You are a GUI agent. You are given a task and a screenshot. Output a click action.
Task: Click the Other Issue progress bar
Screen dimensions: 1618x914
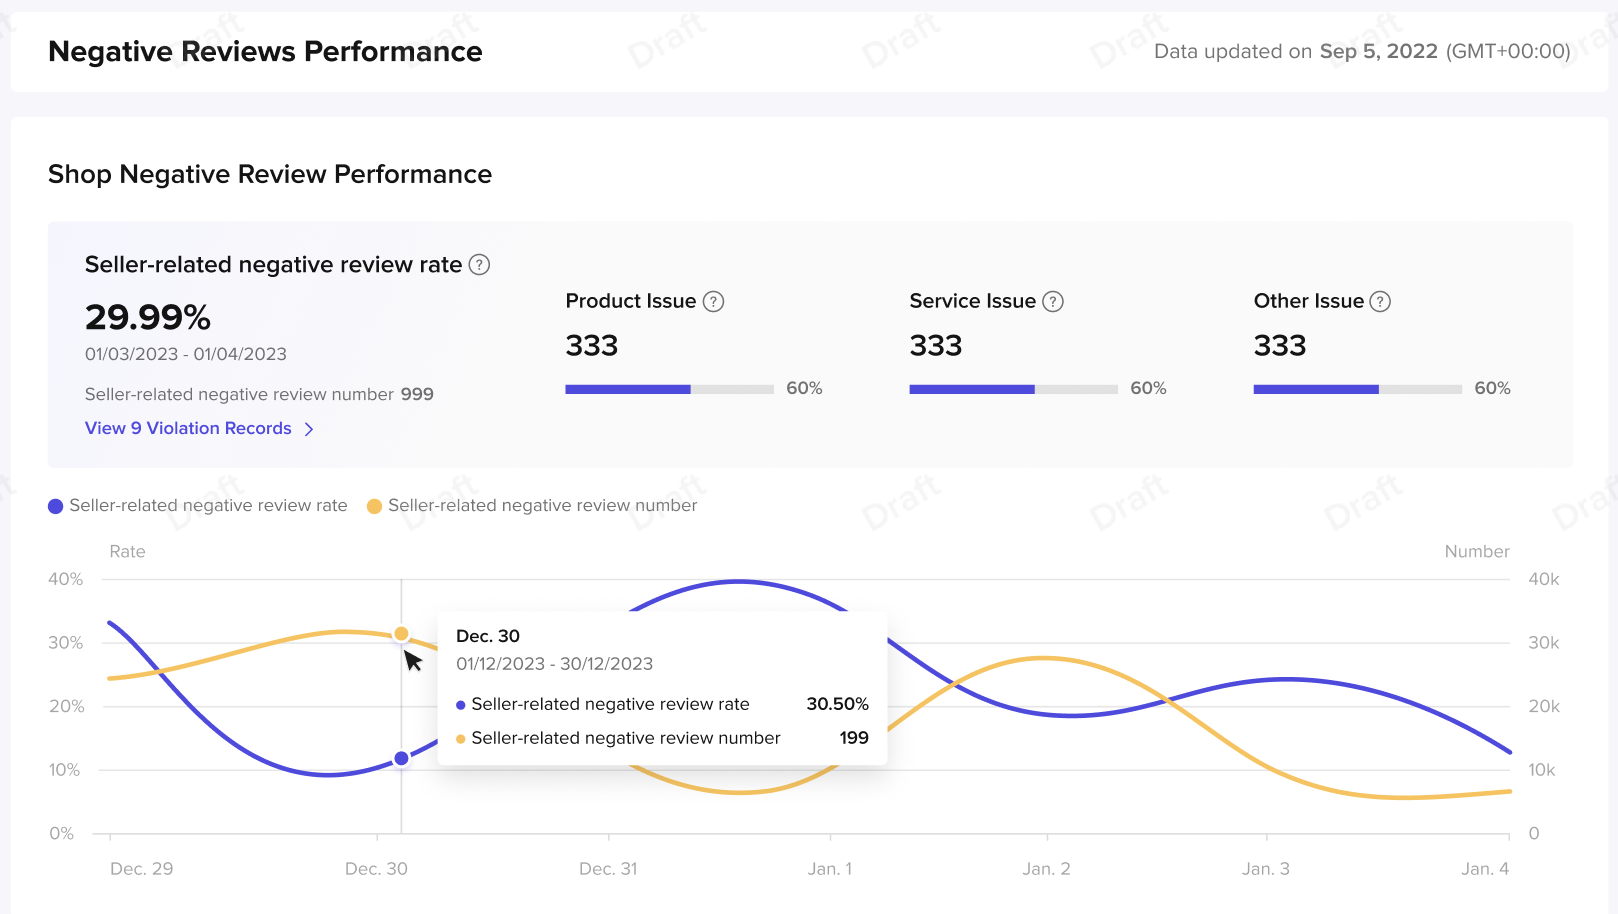(1357, 389)
